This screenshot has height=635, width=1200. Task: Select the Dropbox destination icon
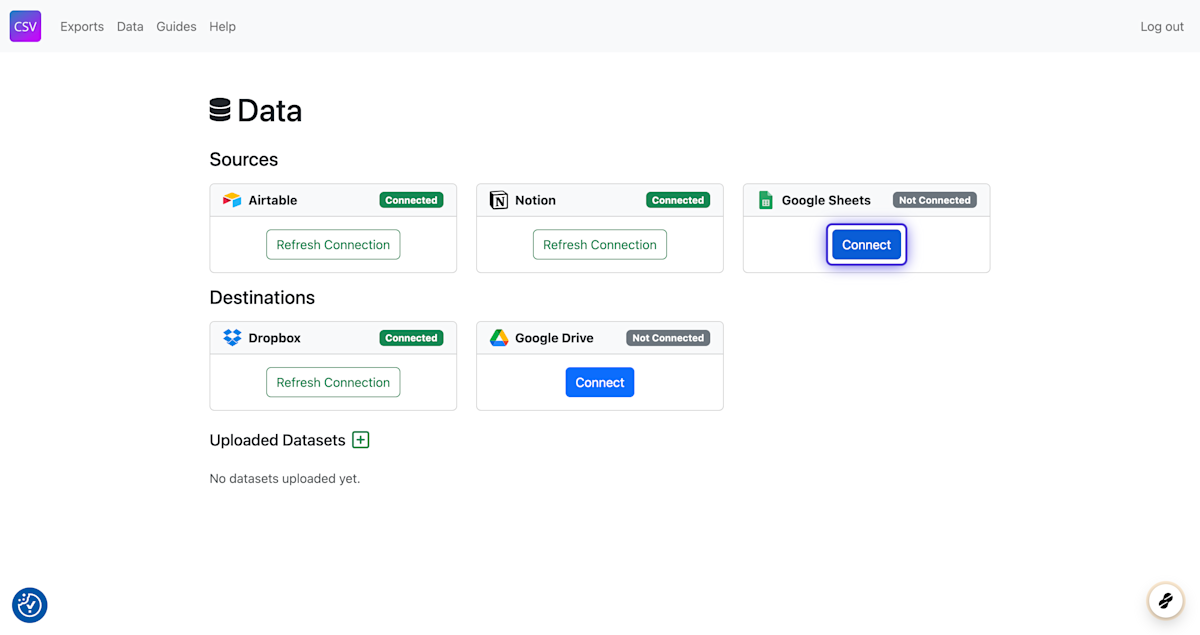pyautogui.click(x=232, y=338)
